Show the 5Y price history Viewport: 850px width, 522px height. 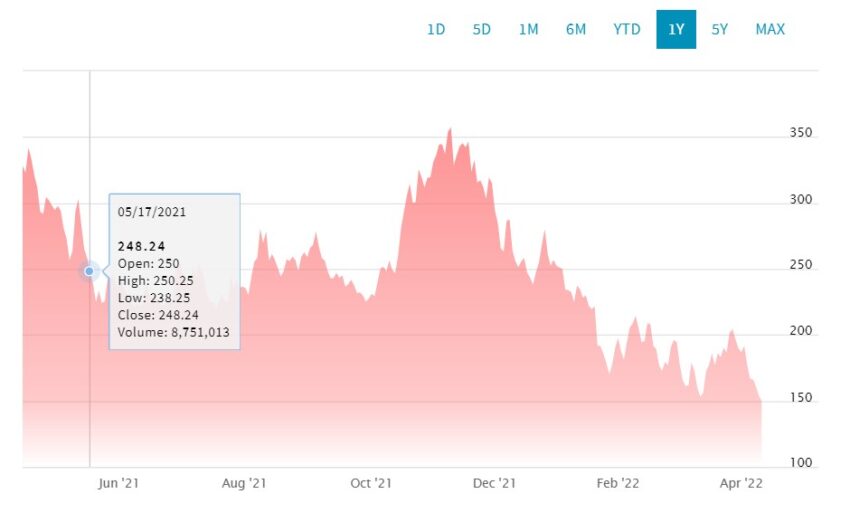pos(719,29)
